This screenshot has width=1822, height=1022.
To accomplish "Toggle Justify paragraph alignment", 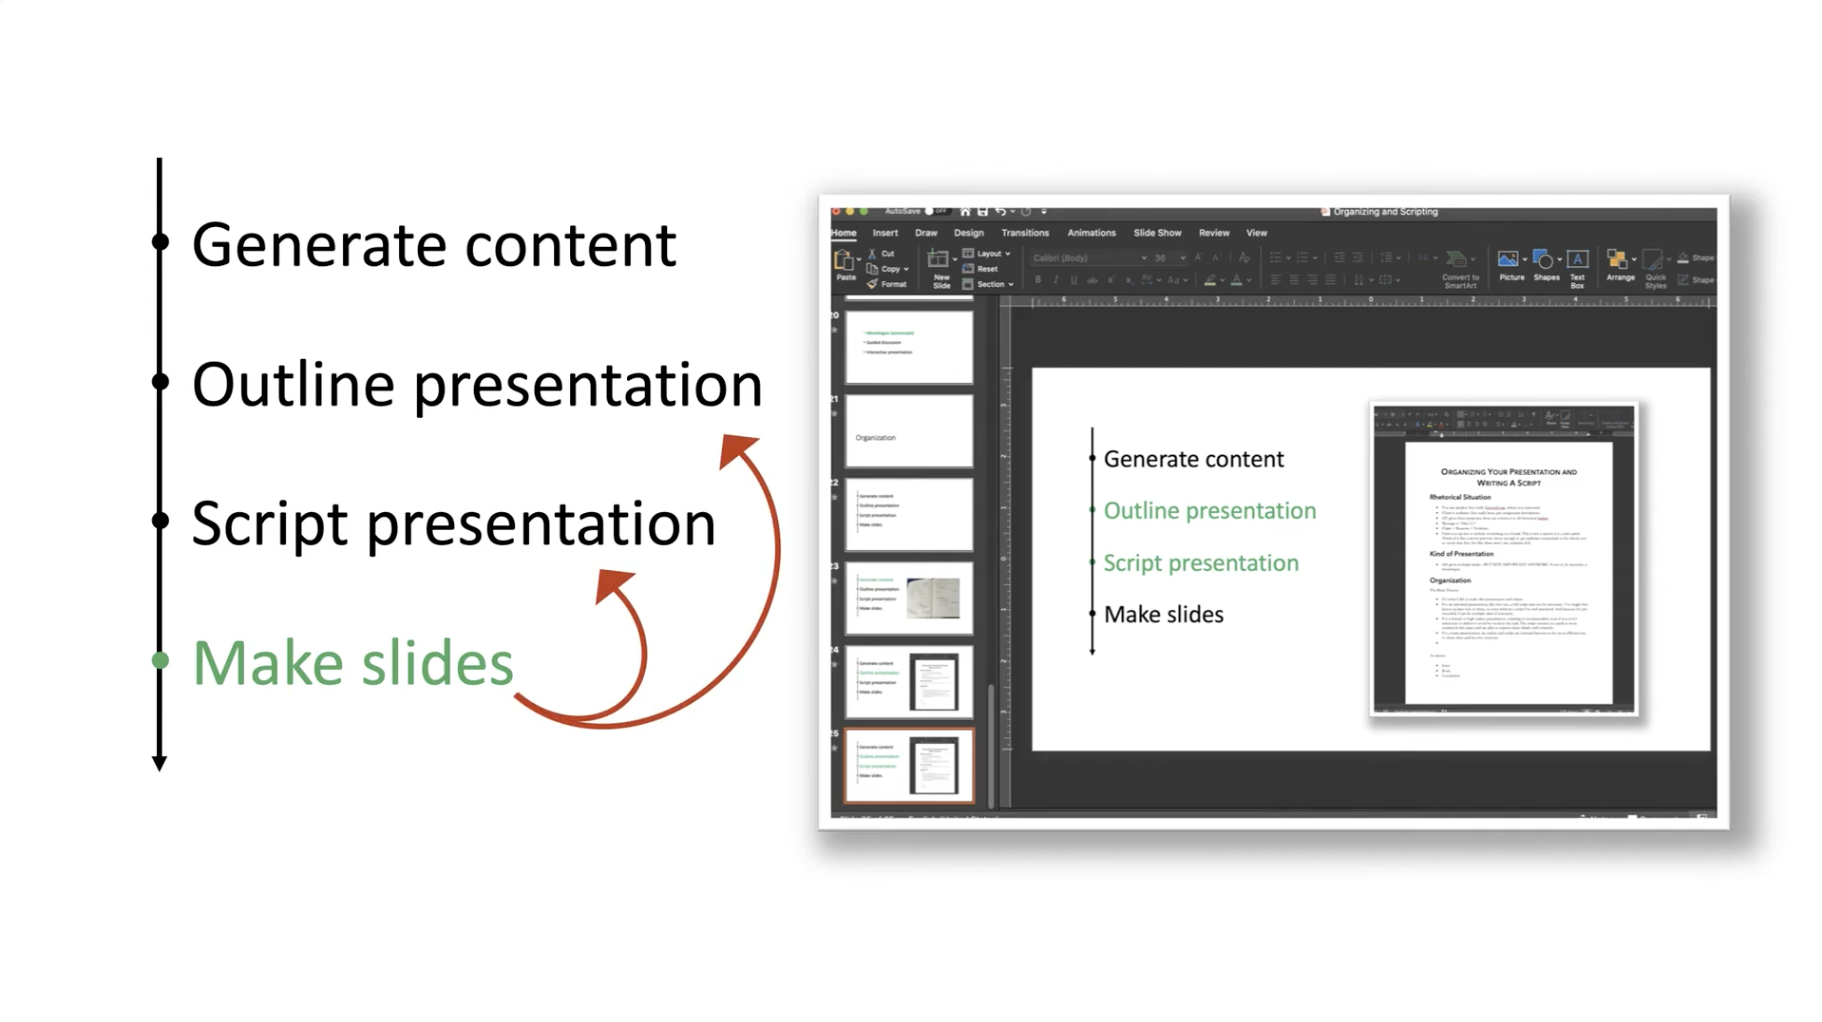I will point(1329,280).
